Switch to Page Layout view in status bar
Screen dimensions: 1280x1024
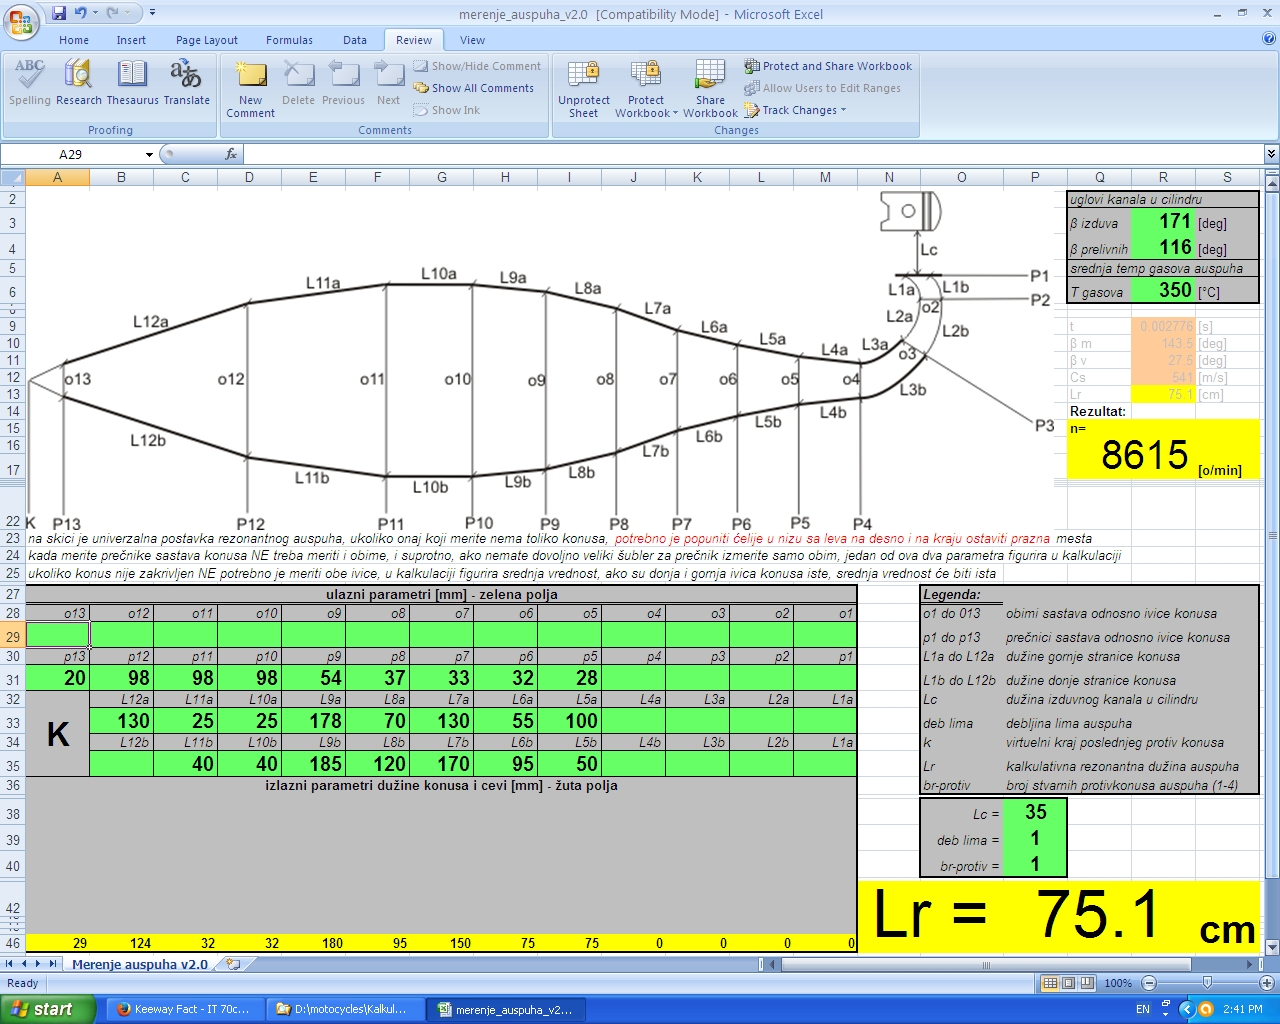tap(1068, 983)
